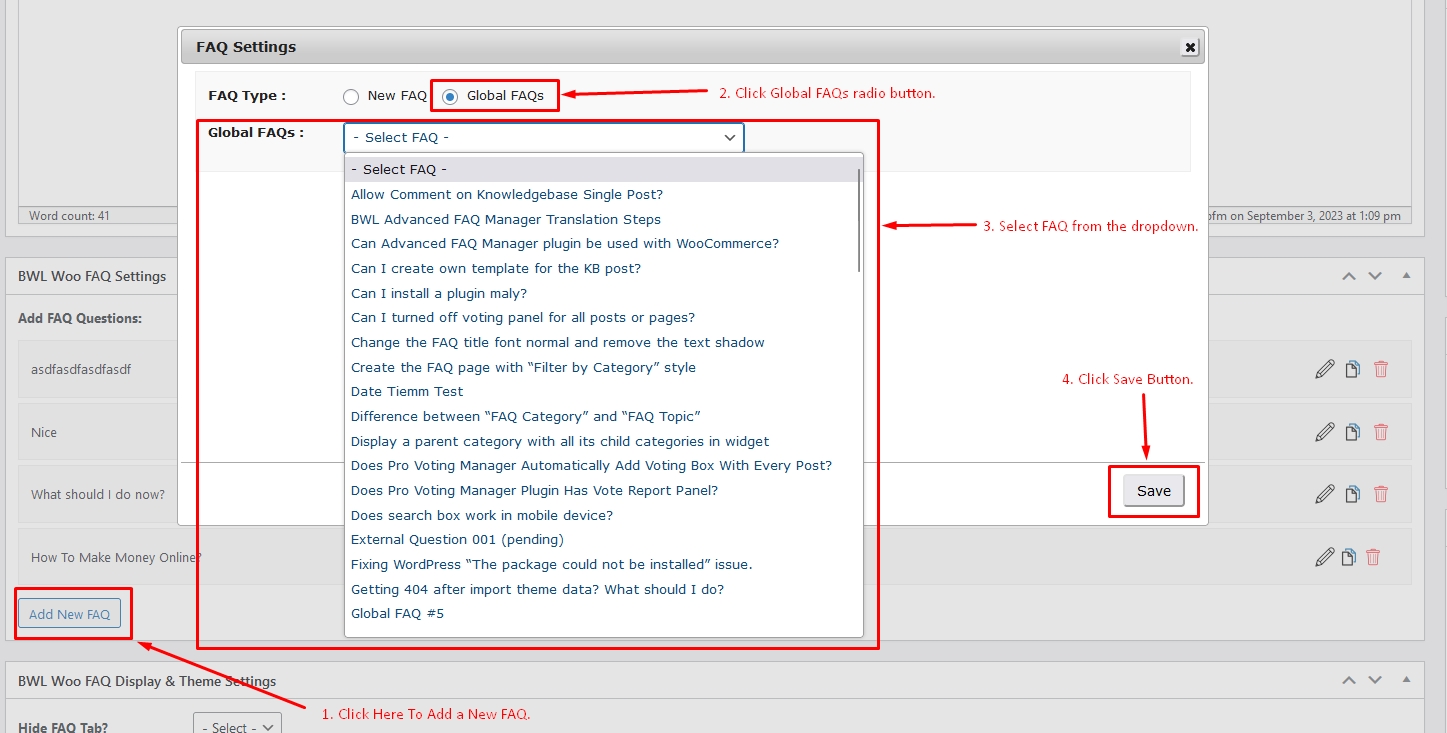Delete the "Nice" FAQ using its trash icon
The width and height of the screenshot is (1447, 733).
click(1381, 431)
